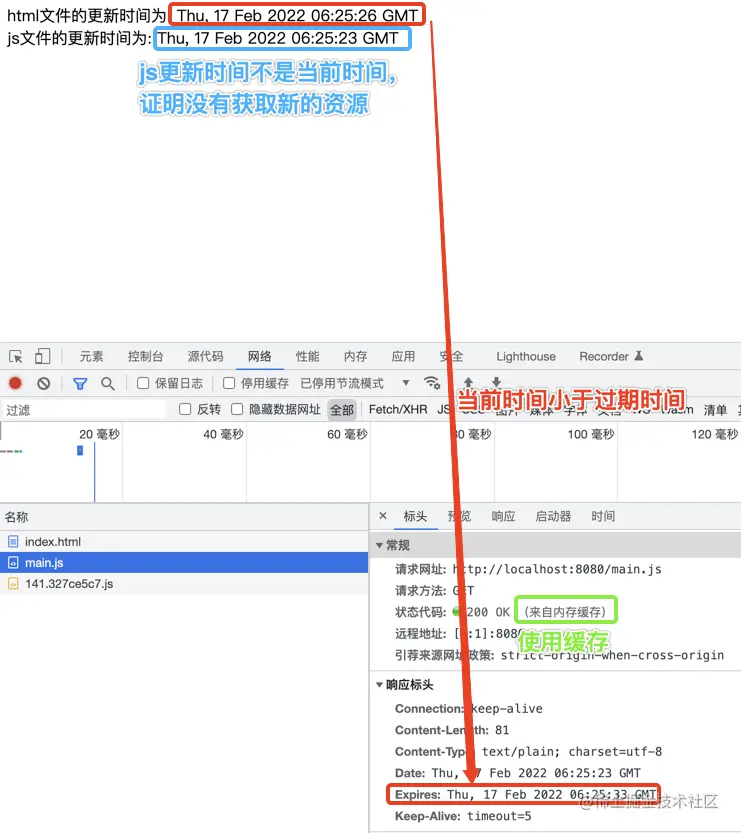Open the 内存 tab
Image resolution: width=741 pixels, height=833 pixels.
(355, 356)
